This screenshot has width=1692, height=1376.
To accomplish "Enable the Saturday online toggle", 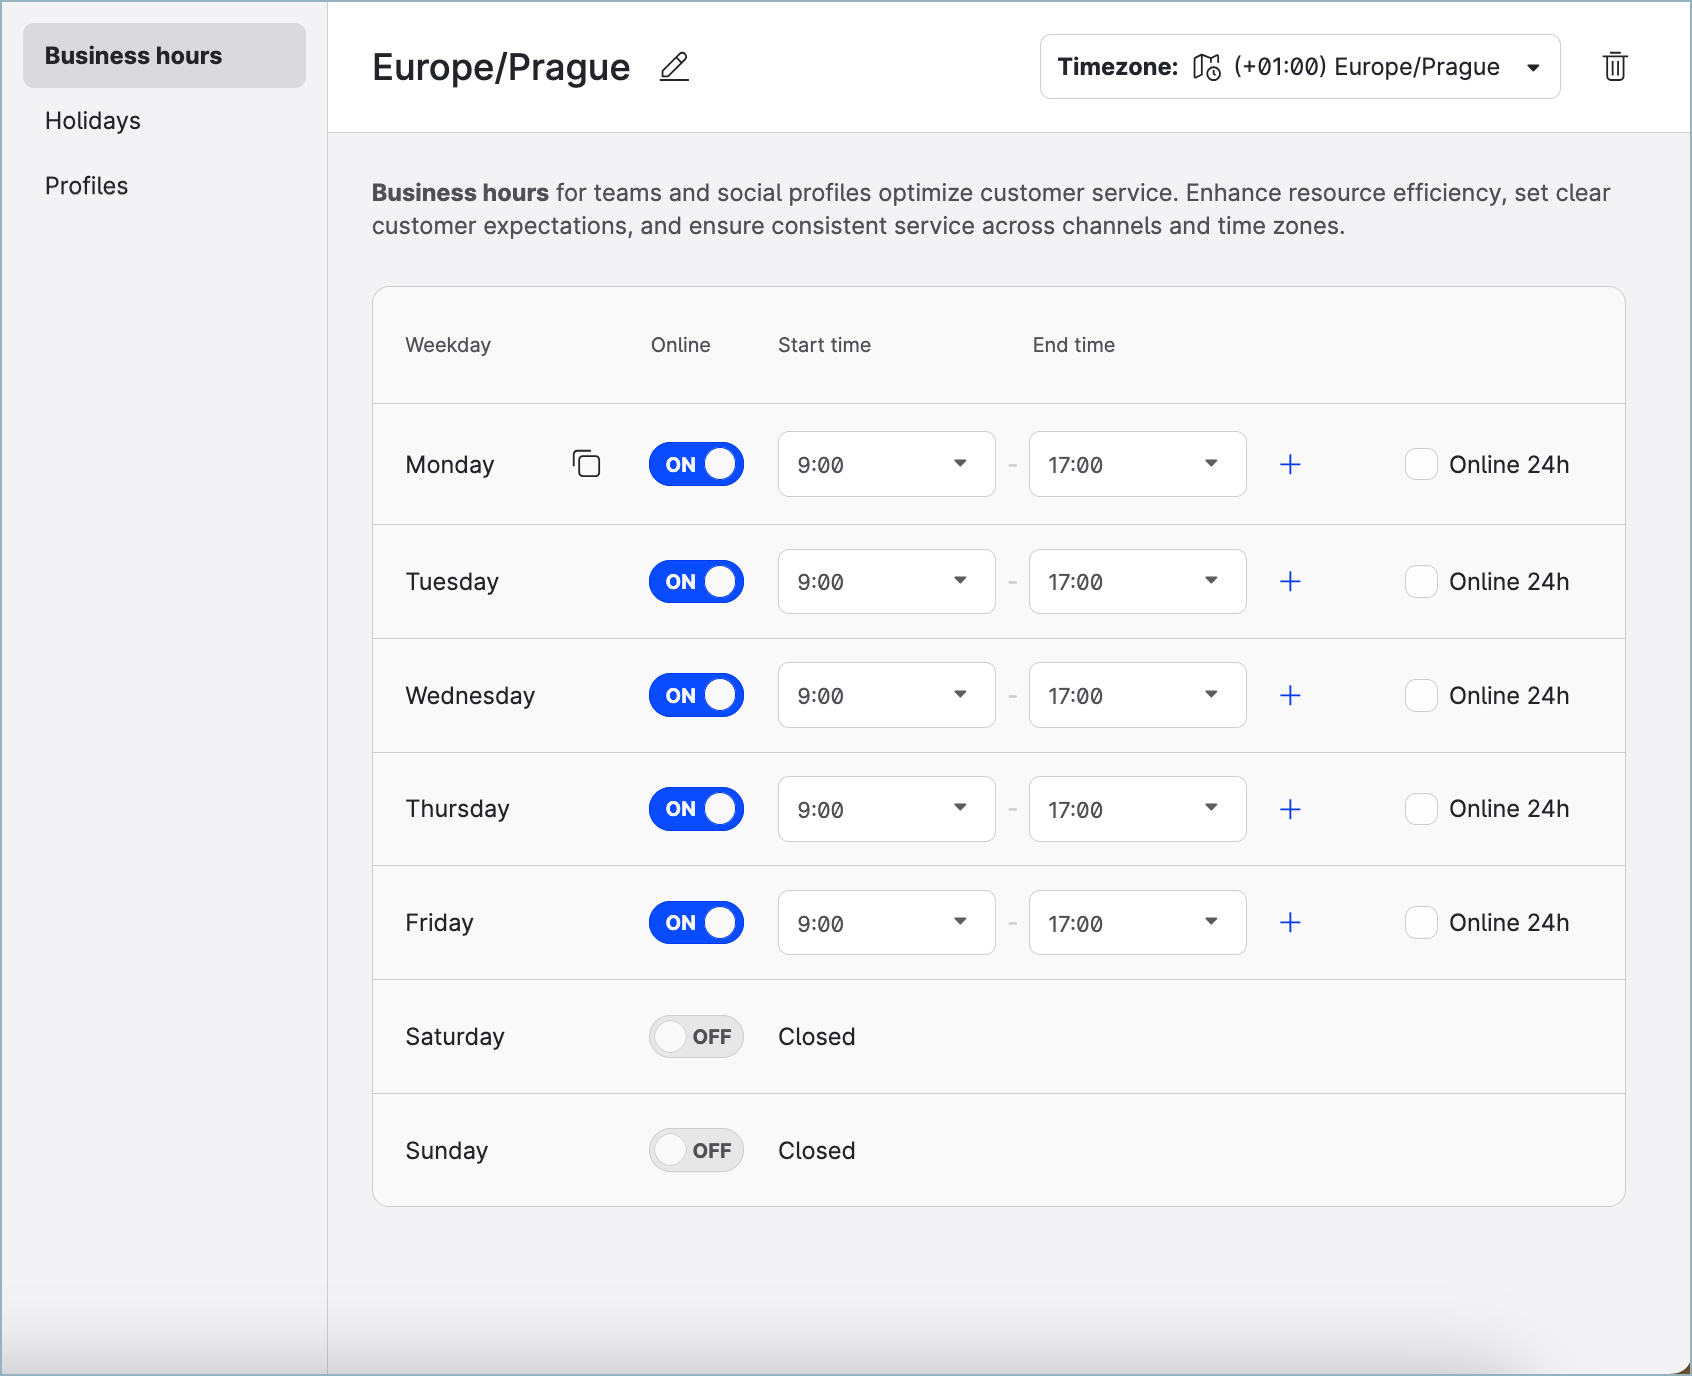I will [x=696, y=1037].
